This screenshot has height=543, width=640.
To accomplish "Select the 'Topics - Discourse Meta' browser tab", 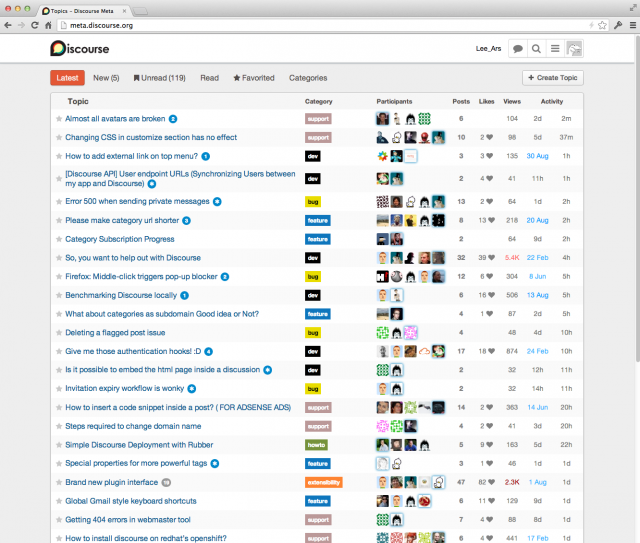I will tap(84, 11).
